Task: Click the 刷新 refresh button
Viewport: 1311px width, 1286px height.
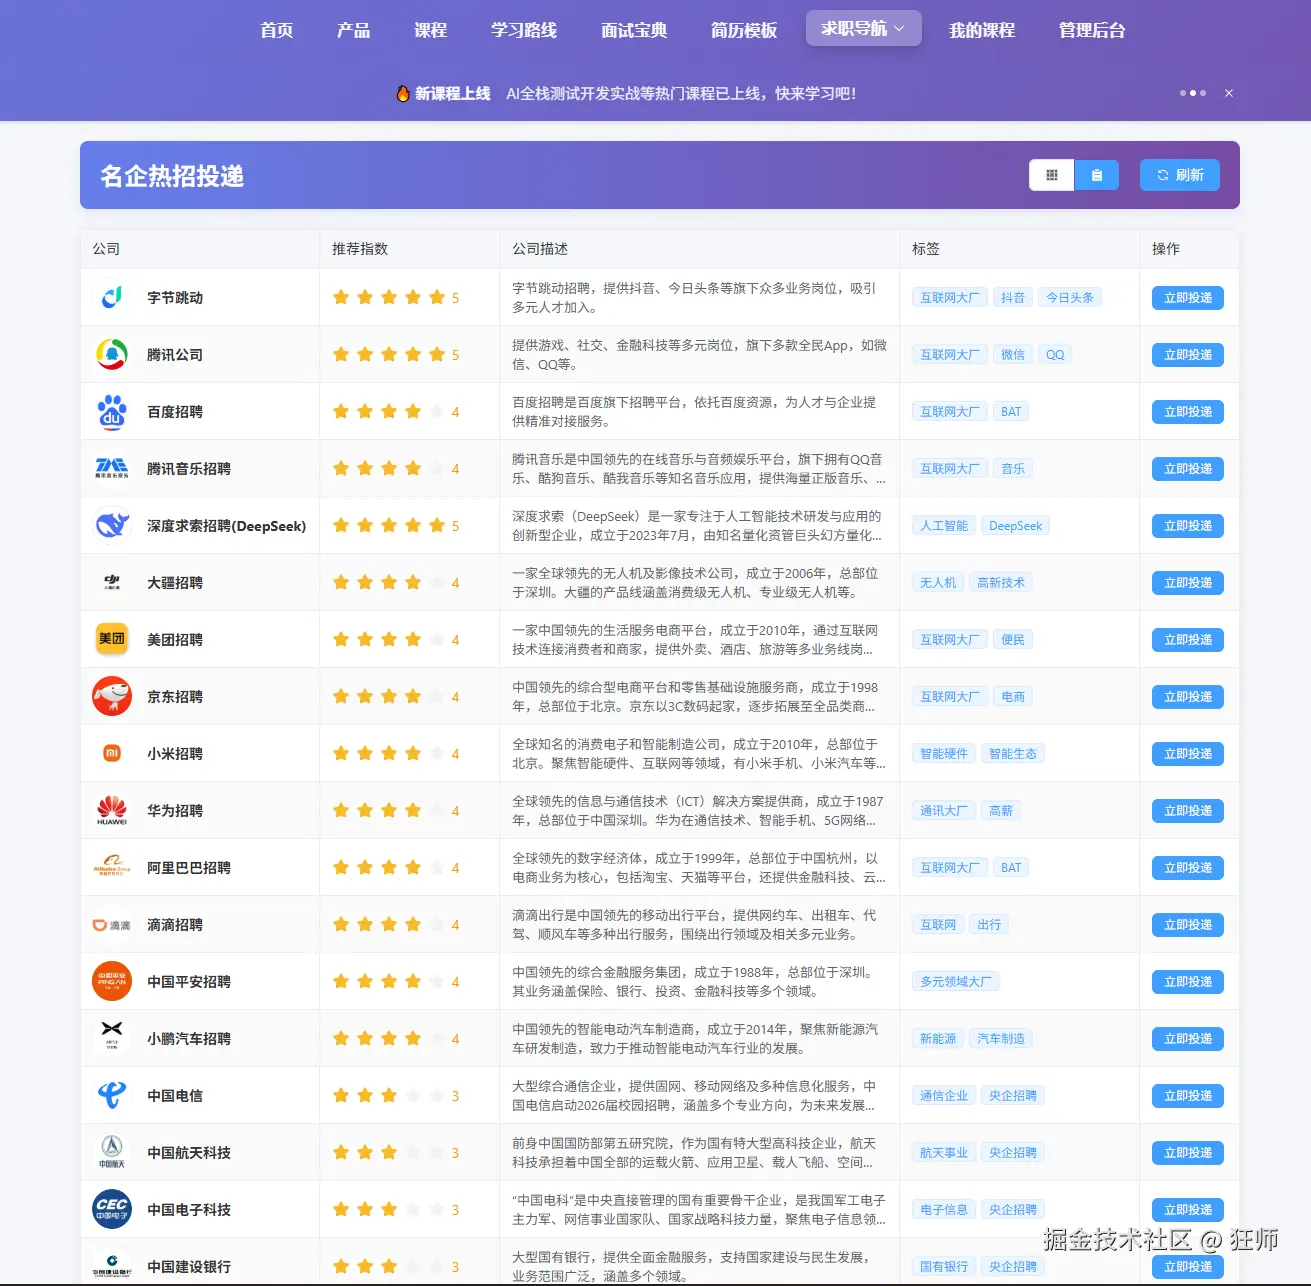Action: [x=1180, y=175]
